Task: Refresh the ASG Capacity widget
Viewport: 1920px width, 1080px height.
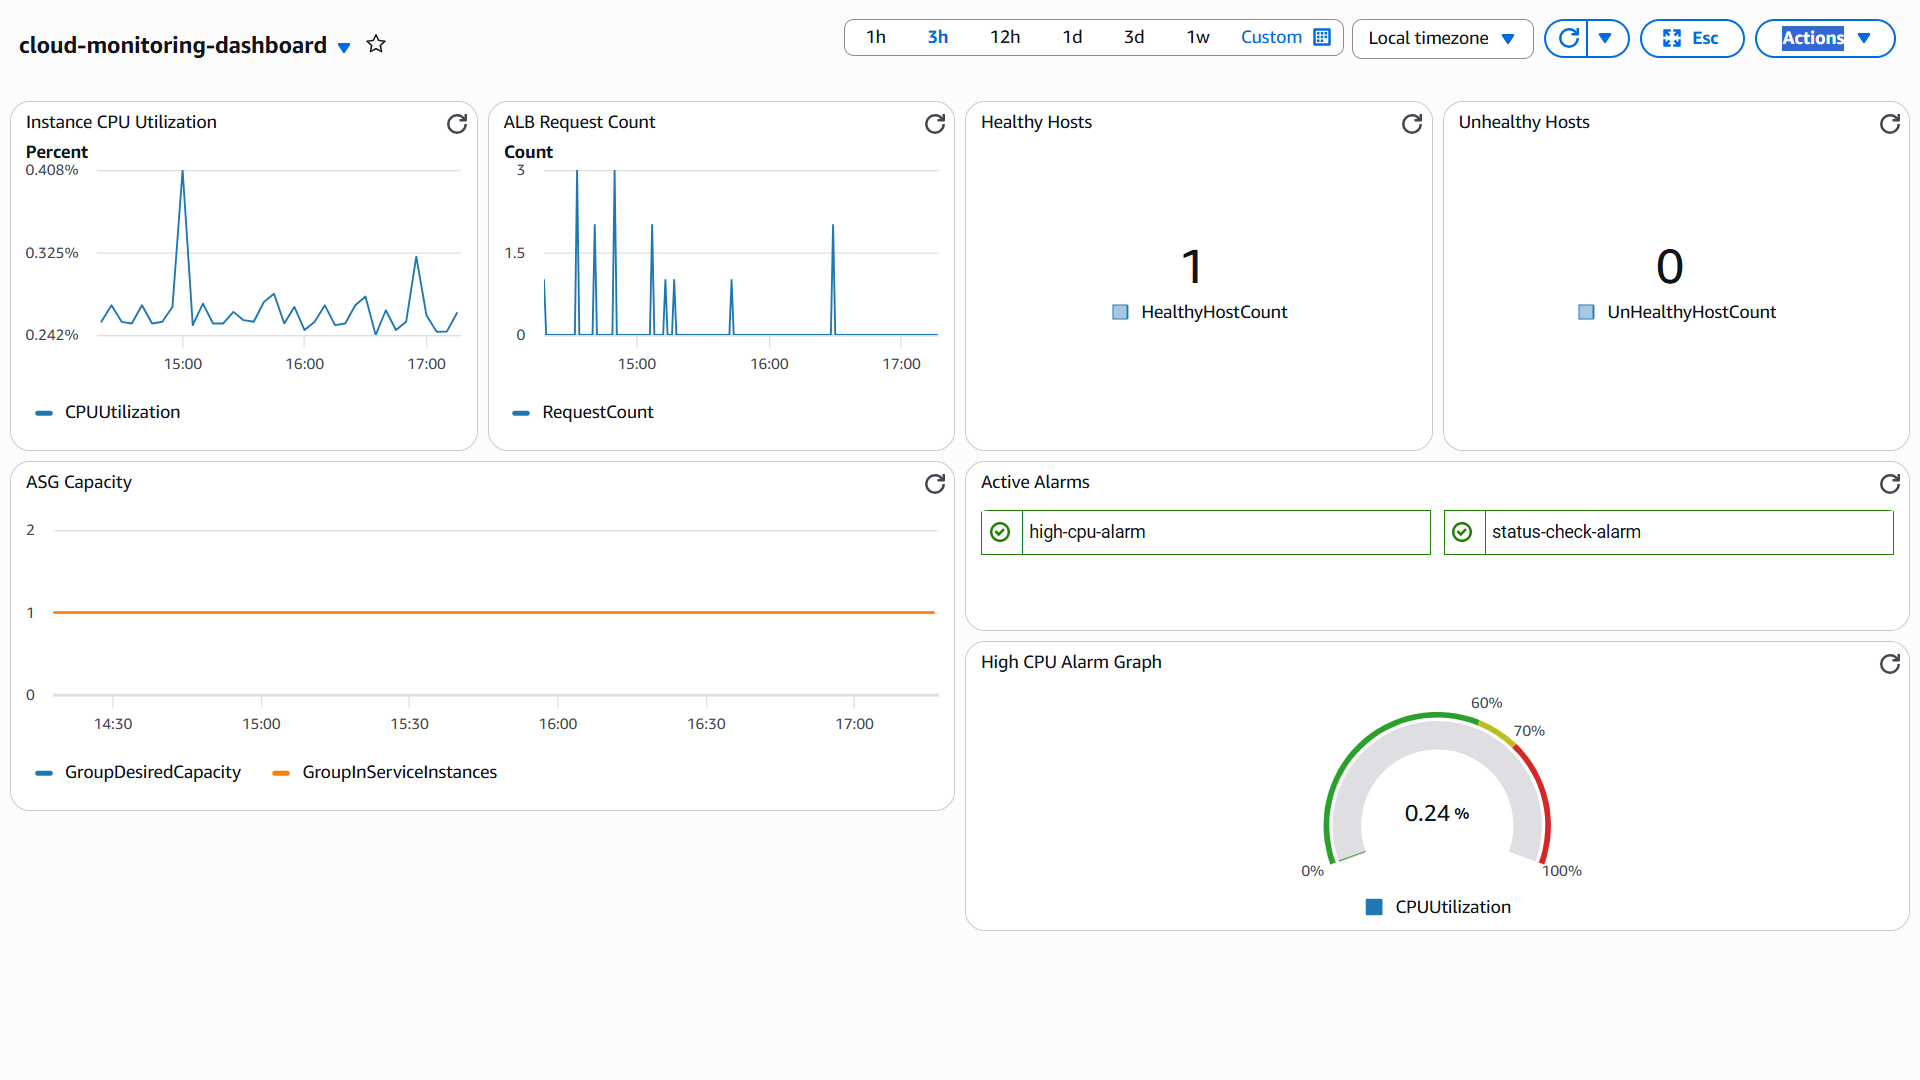Action: pyautogui.click(x=935, y=484)
